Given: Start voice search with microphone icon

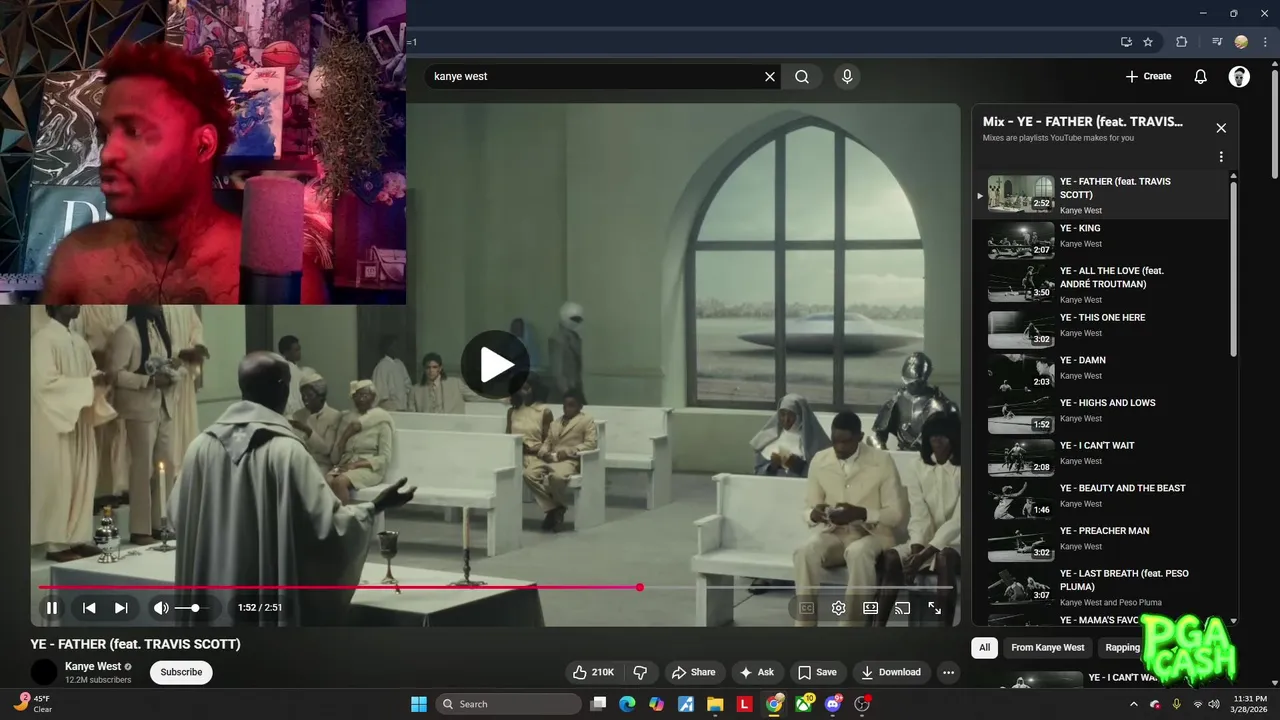Looking at the screenshot, I should pyautogui.click(x=847, y=76).
